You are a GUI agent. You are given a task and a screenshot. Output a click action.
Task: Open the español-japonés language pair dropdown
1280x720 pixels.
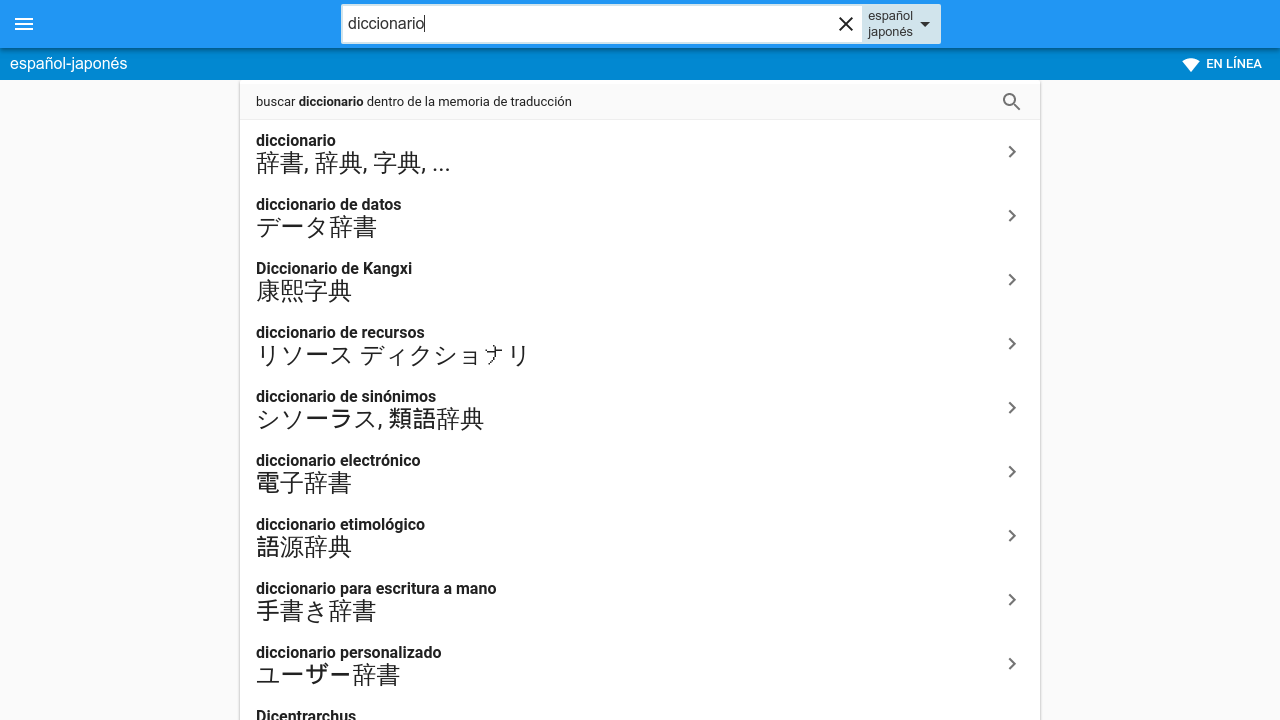[901, 24]
